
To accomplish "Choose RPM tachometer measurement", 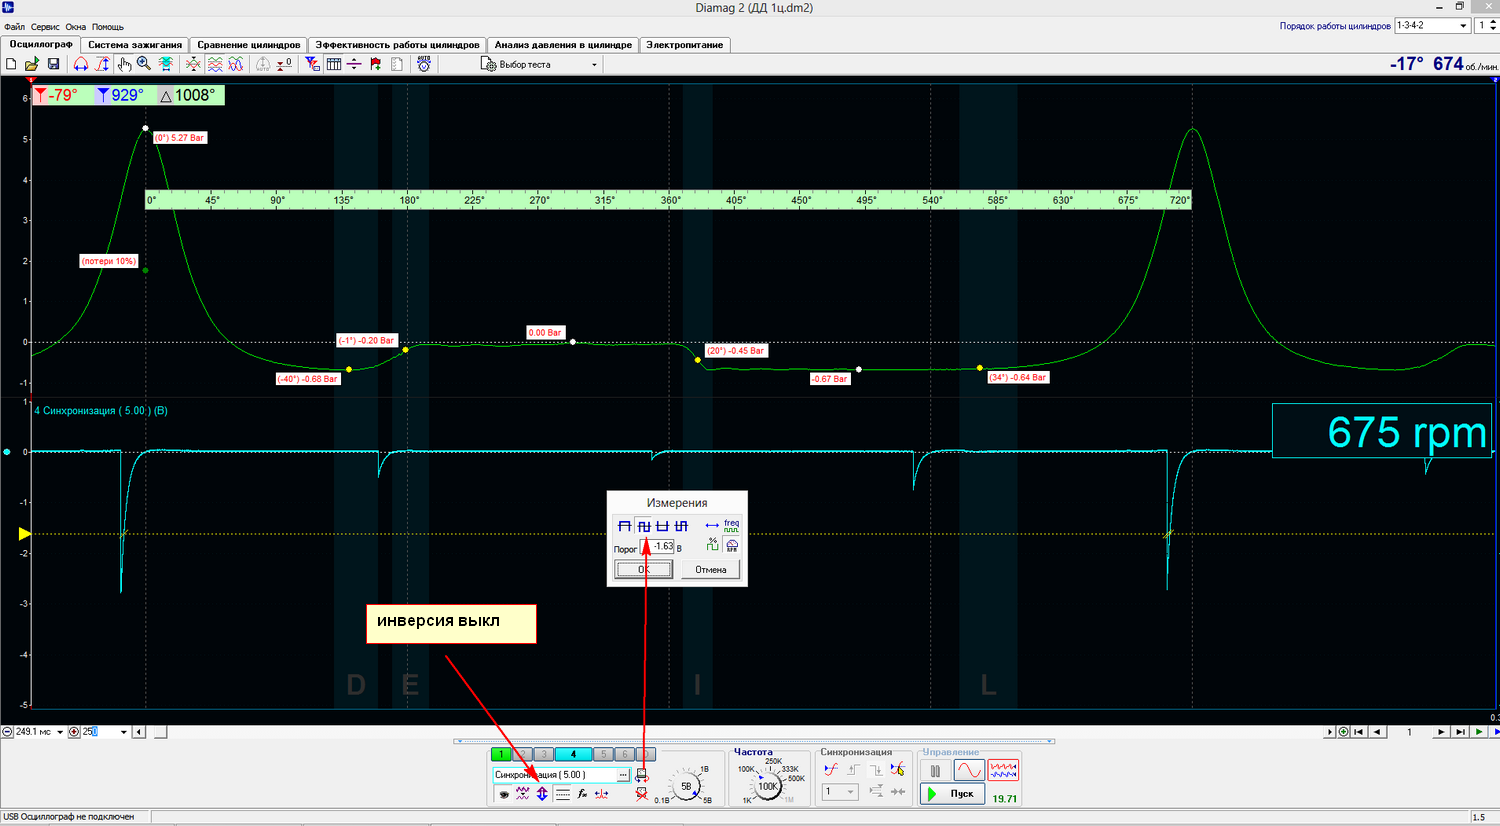I will click(732, 545).
